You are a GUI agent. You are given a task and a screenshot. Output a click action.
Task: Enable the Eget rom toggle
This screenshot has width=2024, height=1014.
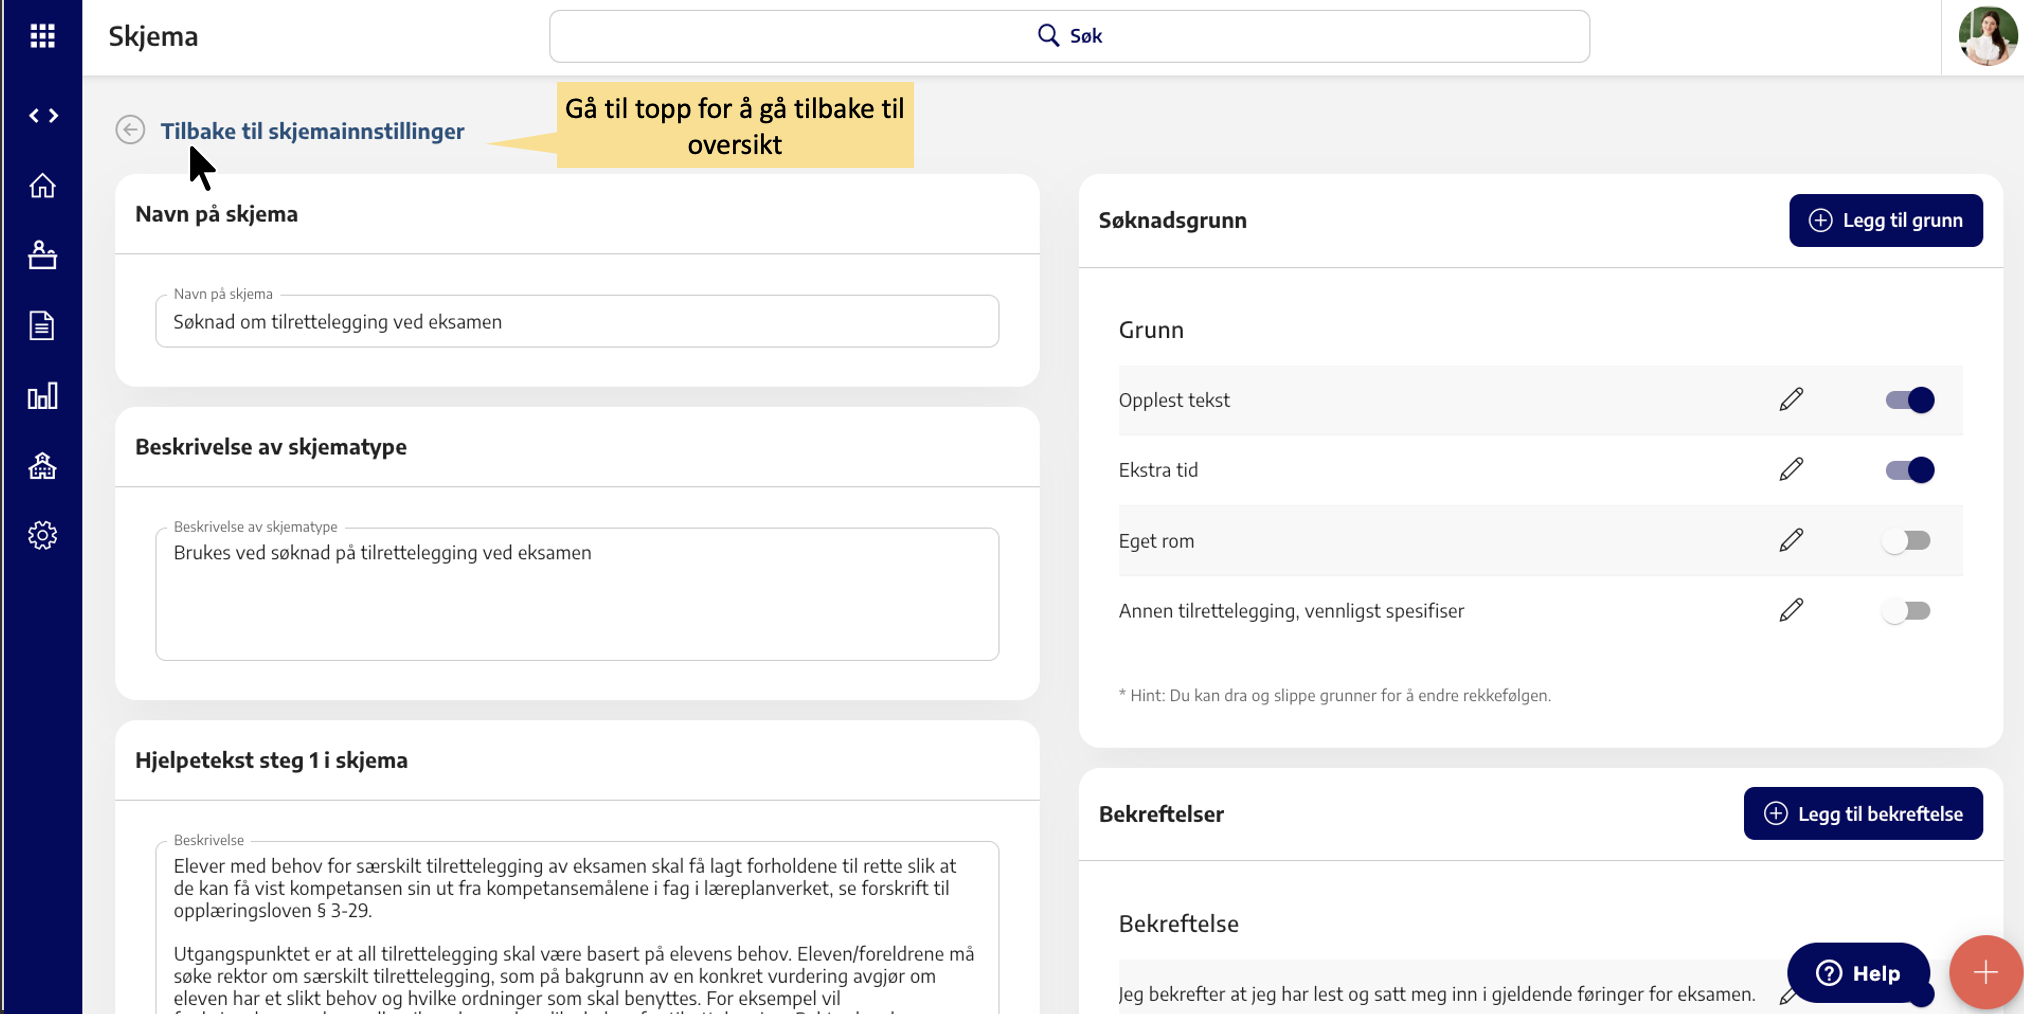pyautogui.click(x=1906, y=541)
